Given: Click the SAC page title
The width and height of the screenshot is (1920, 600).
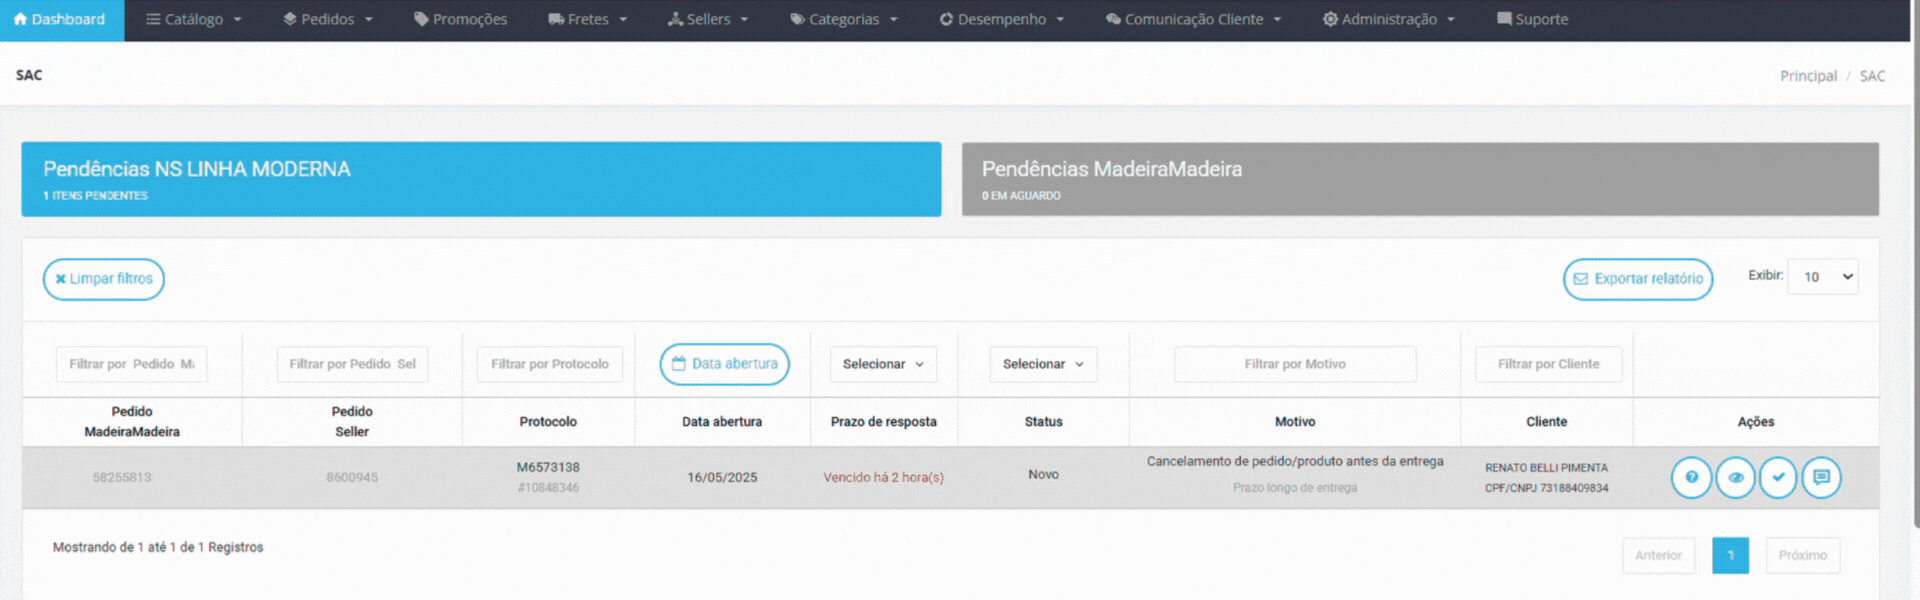Looking at the screenshot, I should (x=29, y=75).
